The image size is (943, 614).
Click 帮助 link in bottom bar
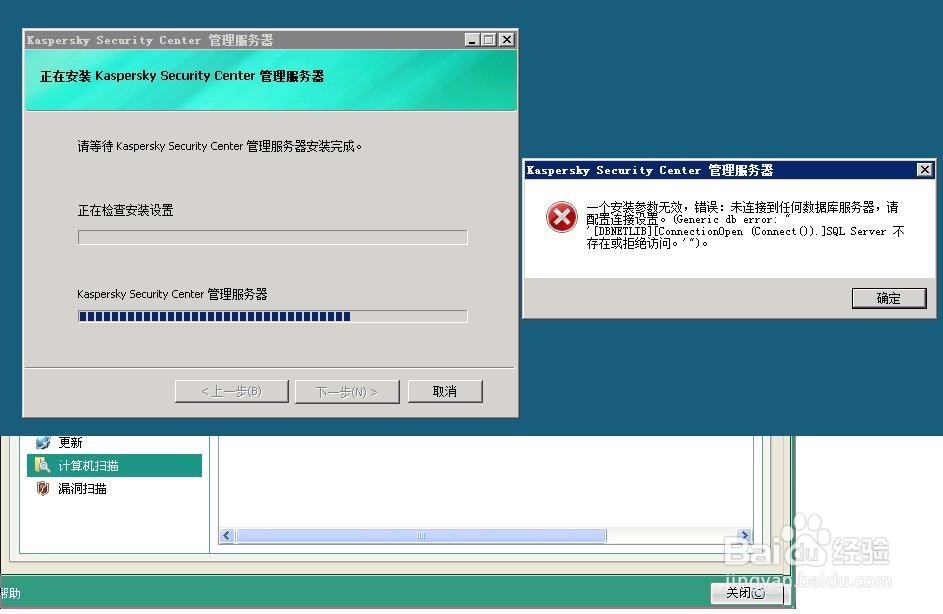click(x=10, y=594)
